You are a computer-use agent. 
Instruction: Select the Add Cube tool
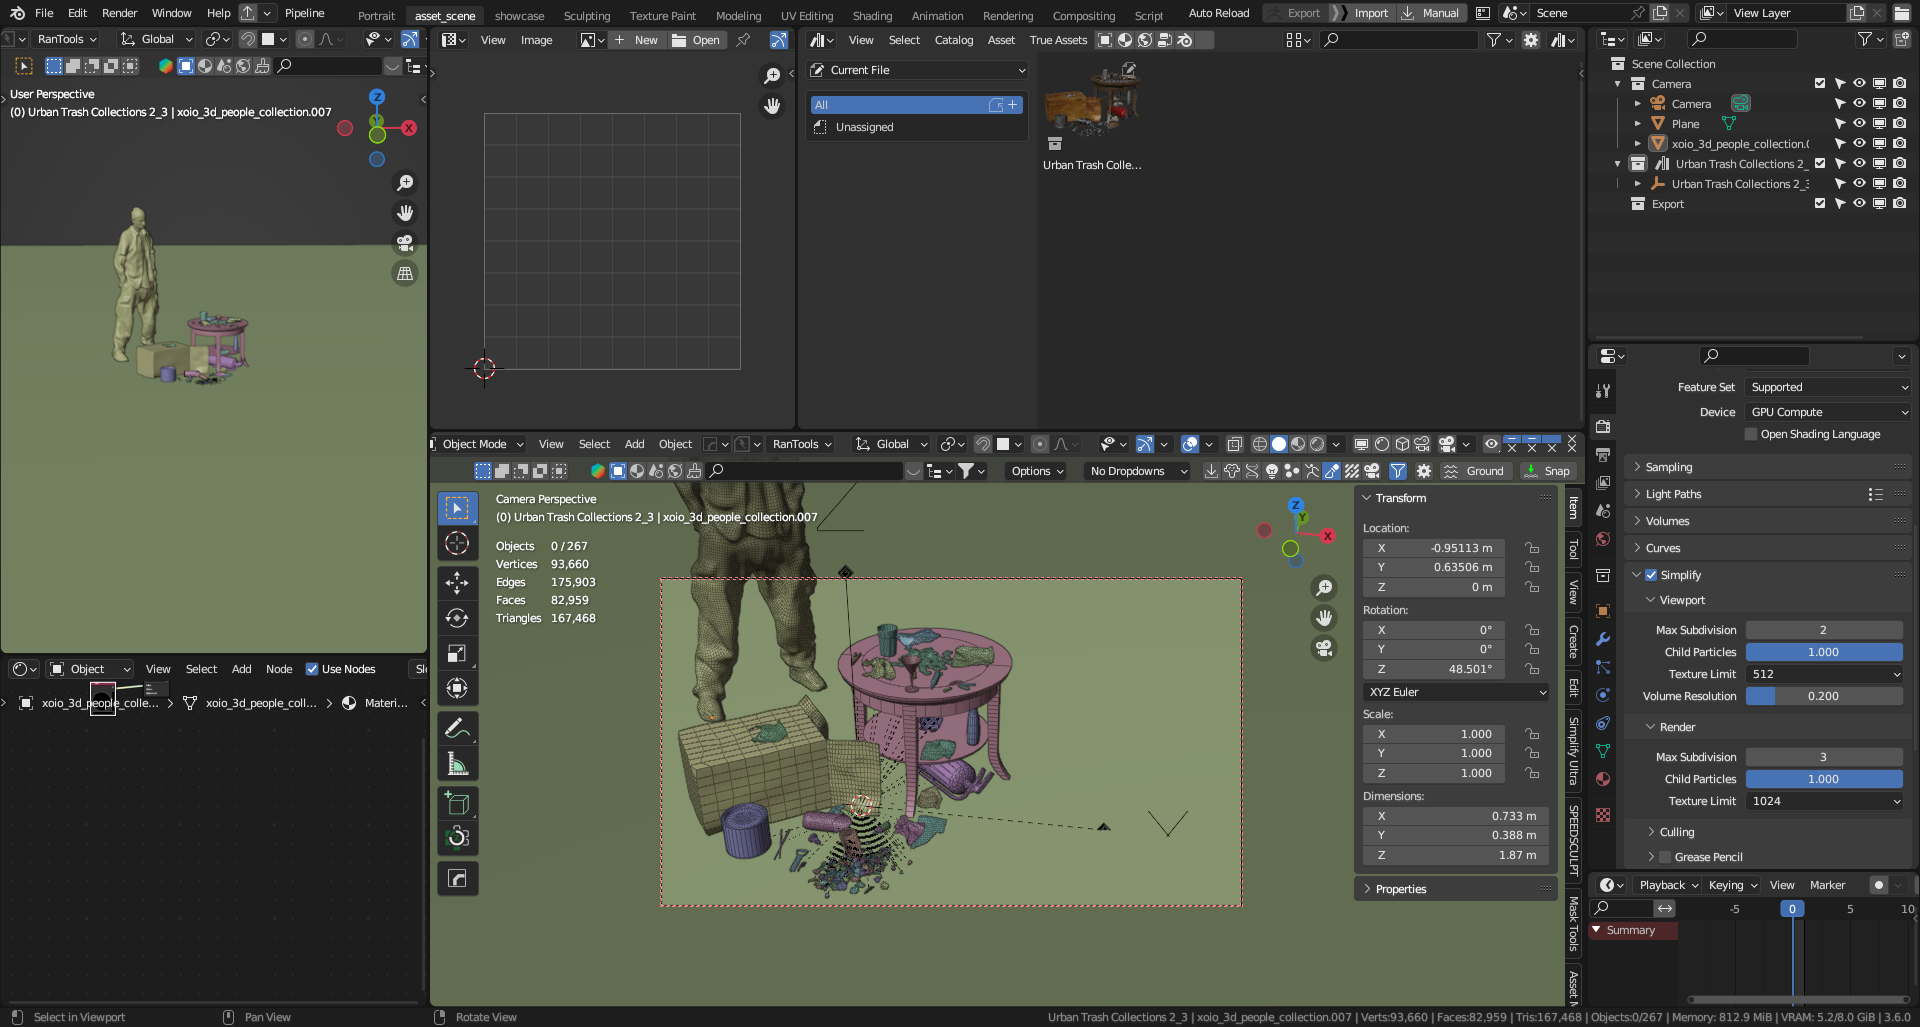click(x=457, y=803)
